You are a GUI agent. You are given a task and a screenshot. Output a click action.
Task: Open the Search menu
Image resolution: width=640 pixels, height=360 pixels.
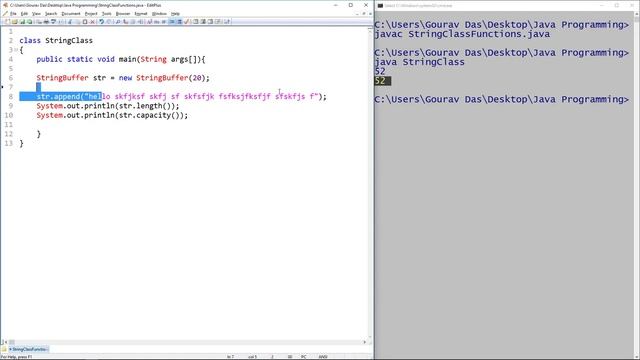51,13
